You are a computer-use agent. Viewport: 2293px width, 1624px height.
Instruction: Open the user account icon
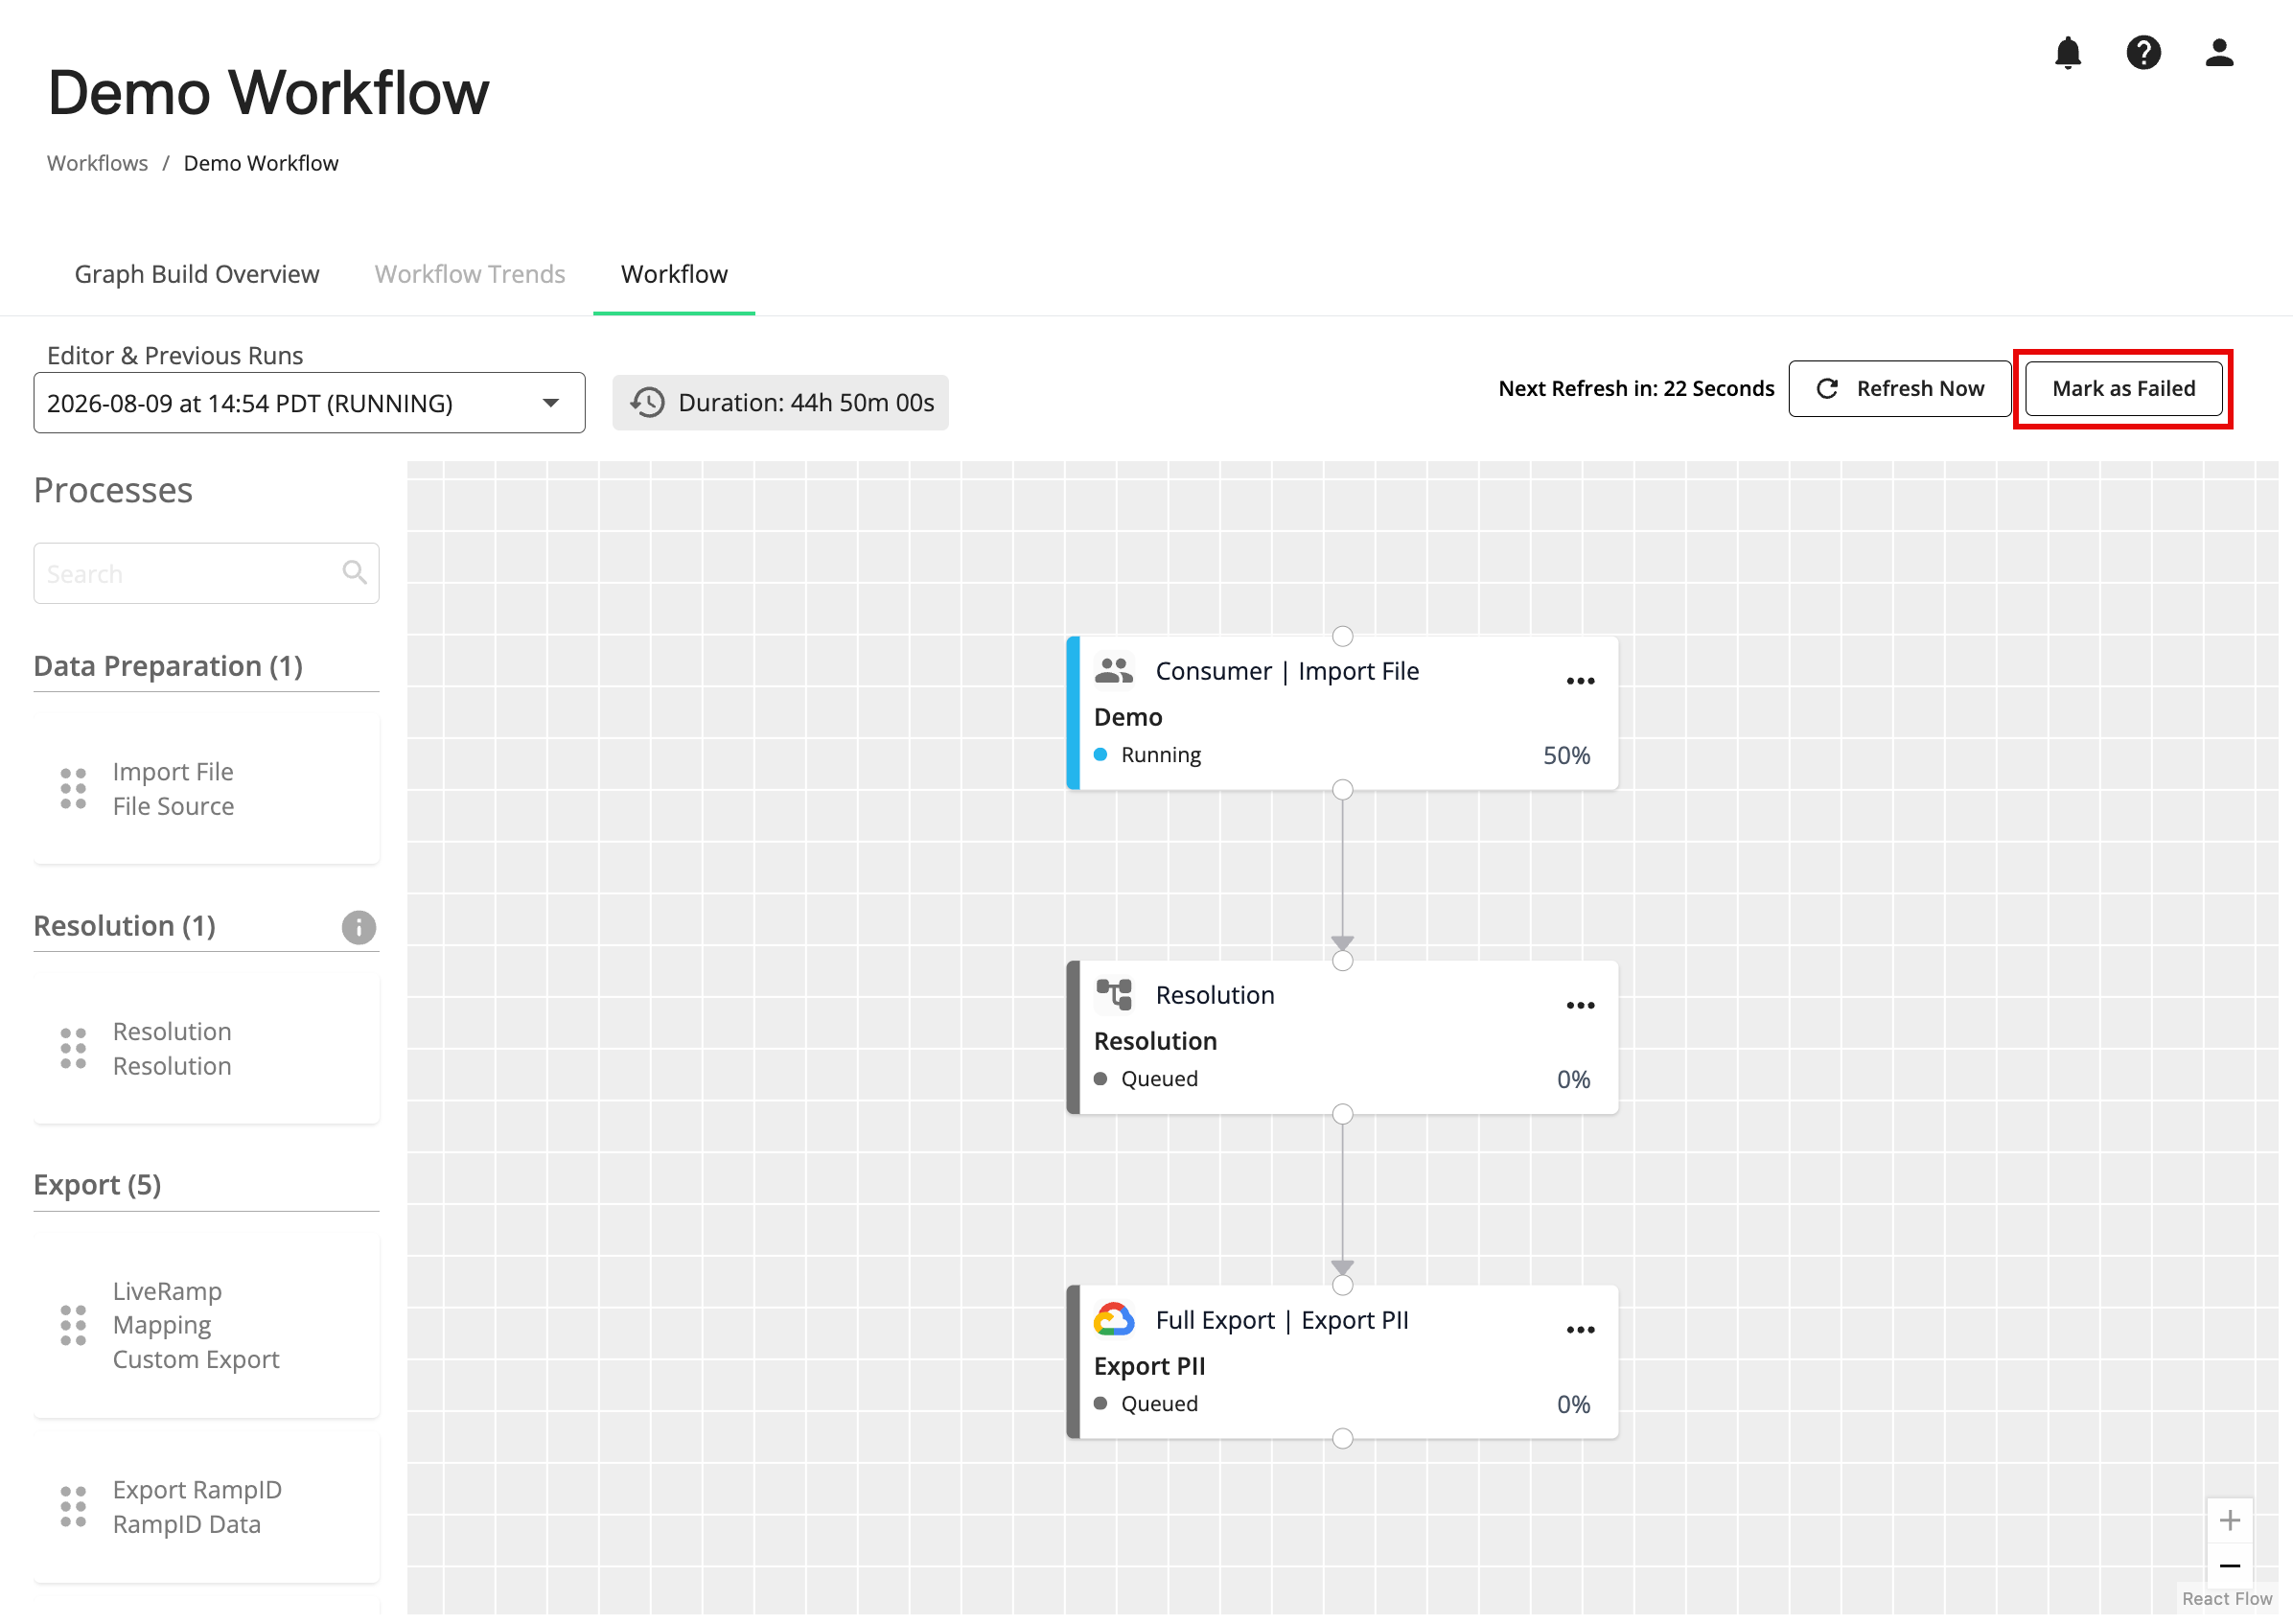tap(2219, 53)
